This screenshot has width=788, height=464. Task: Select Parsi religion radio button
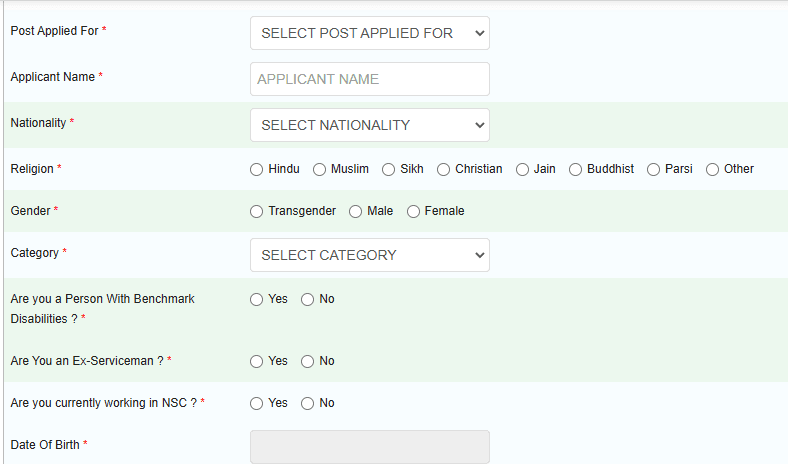click(654, 169)
